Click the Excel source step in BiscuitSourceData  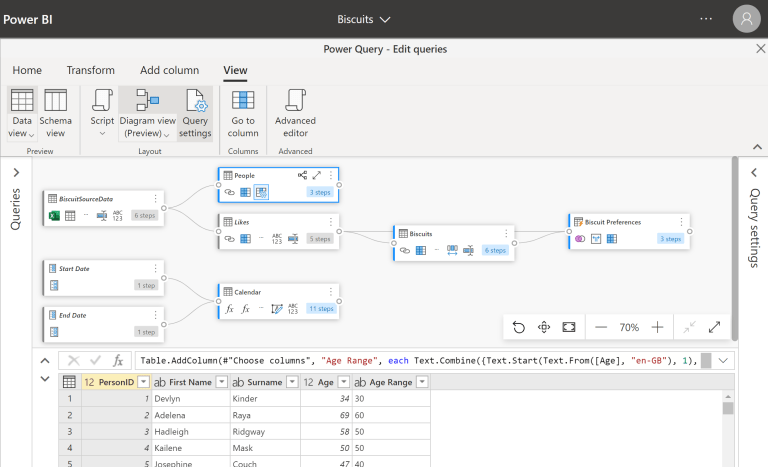(54, 215)
